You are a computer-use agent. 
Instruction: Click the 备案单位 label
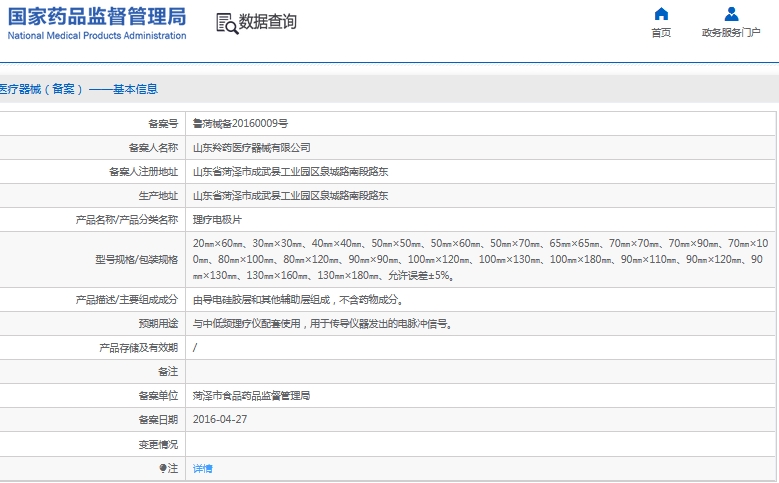point(158,396)
